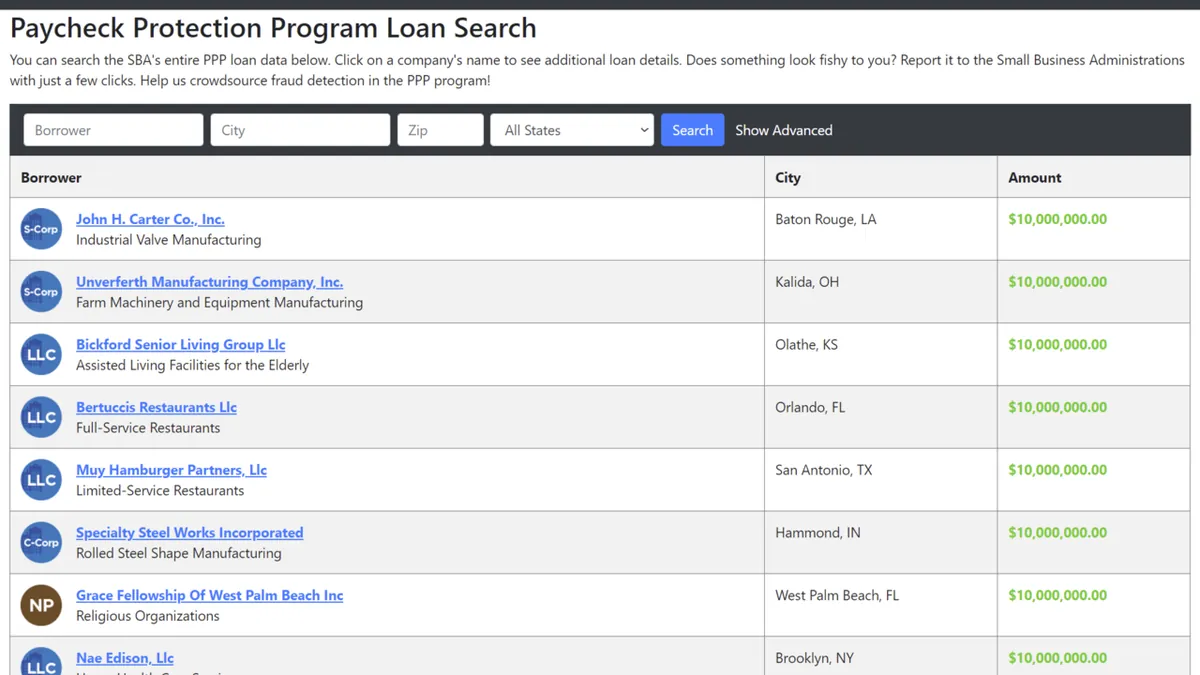Click the LLC badge beside Bickford Senior Living
Viewport: 1200px width, 675px height.
click(x=41, y=354)
